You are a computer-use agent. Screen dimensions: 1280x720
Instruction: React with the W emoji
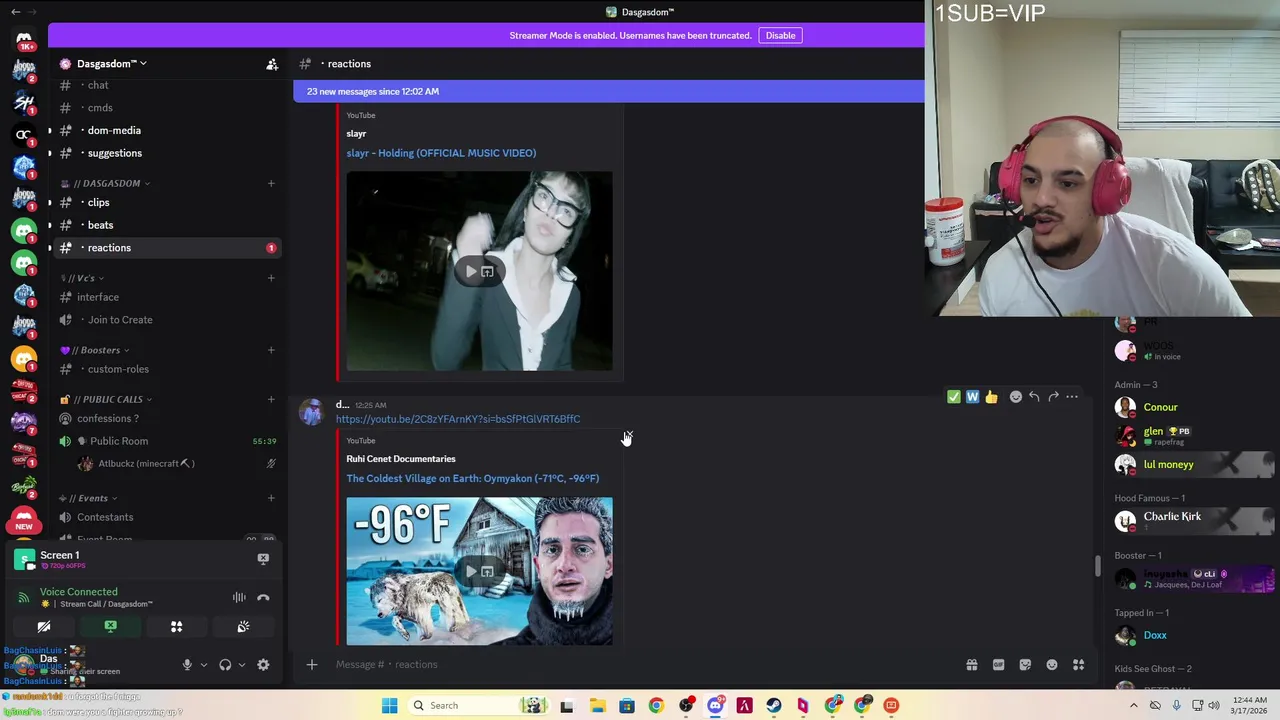972,397
